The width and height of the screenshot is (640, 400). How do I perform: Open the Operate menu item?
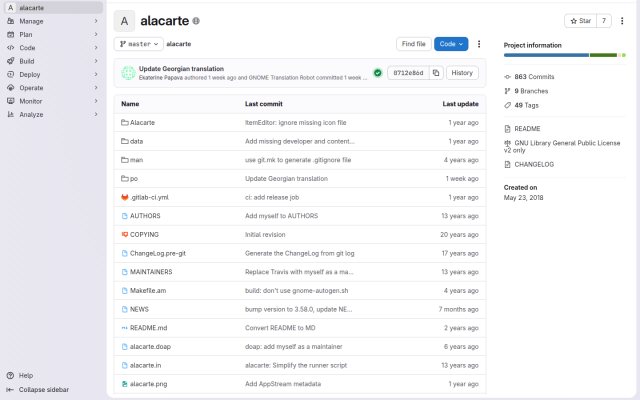53,88
